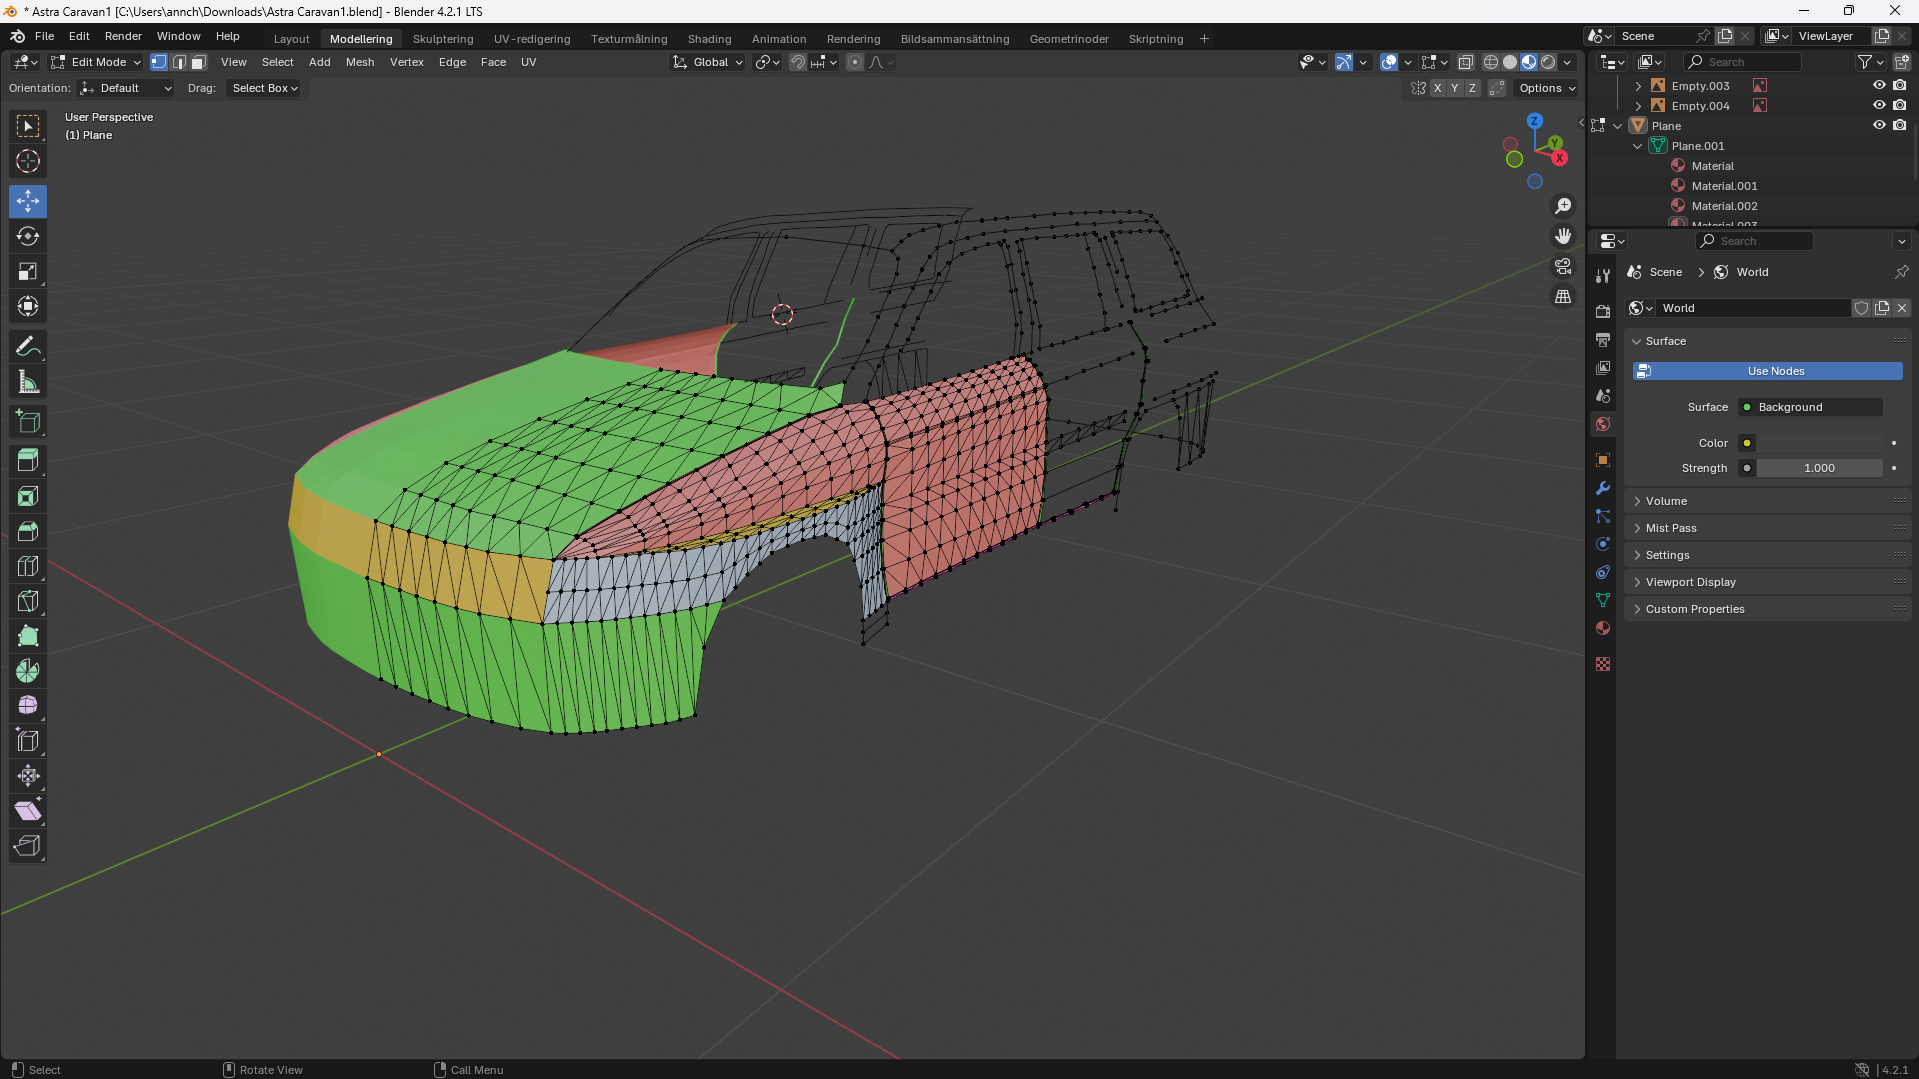Screen dimensions: 1919x1079
Task: Expand the Volume panel
Action: point(1666,501)
